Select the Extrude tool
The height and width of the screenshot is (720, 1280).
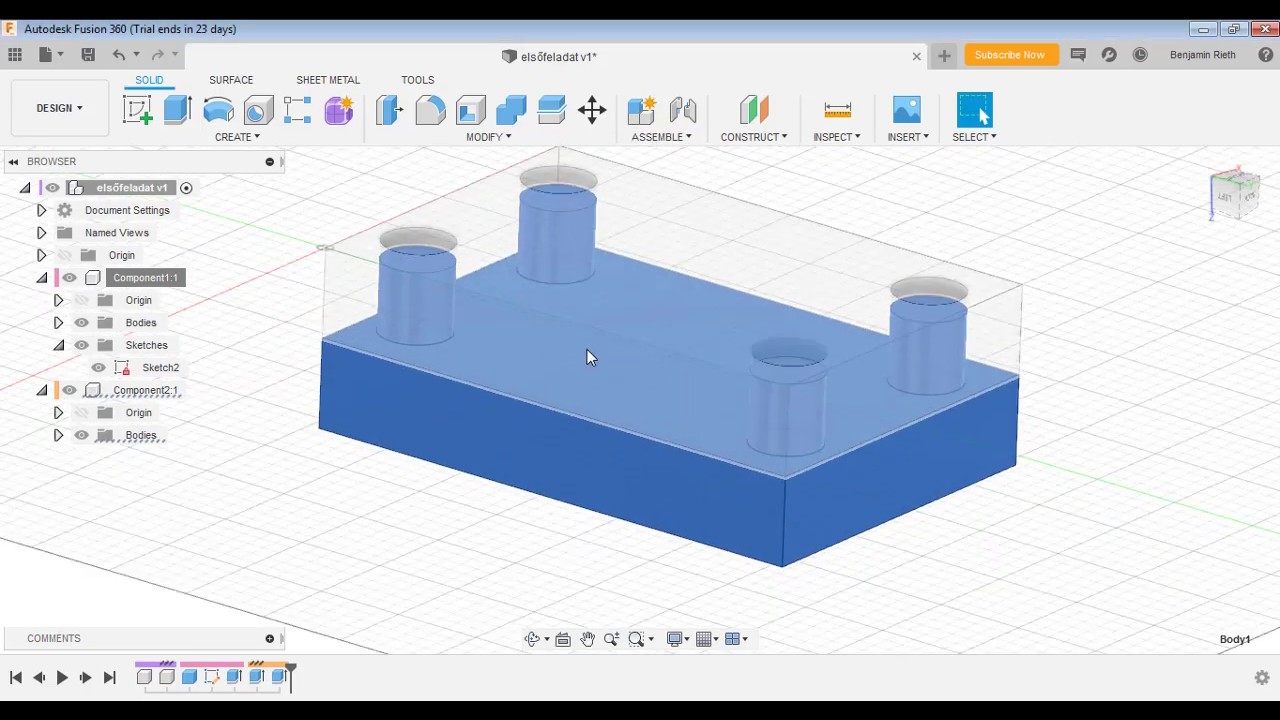point(177,110)
